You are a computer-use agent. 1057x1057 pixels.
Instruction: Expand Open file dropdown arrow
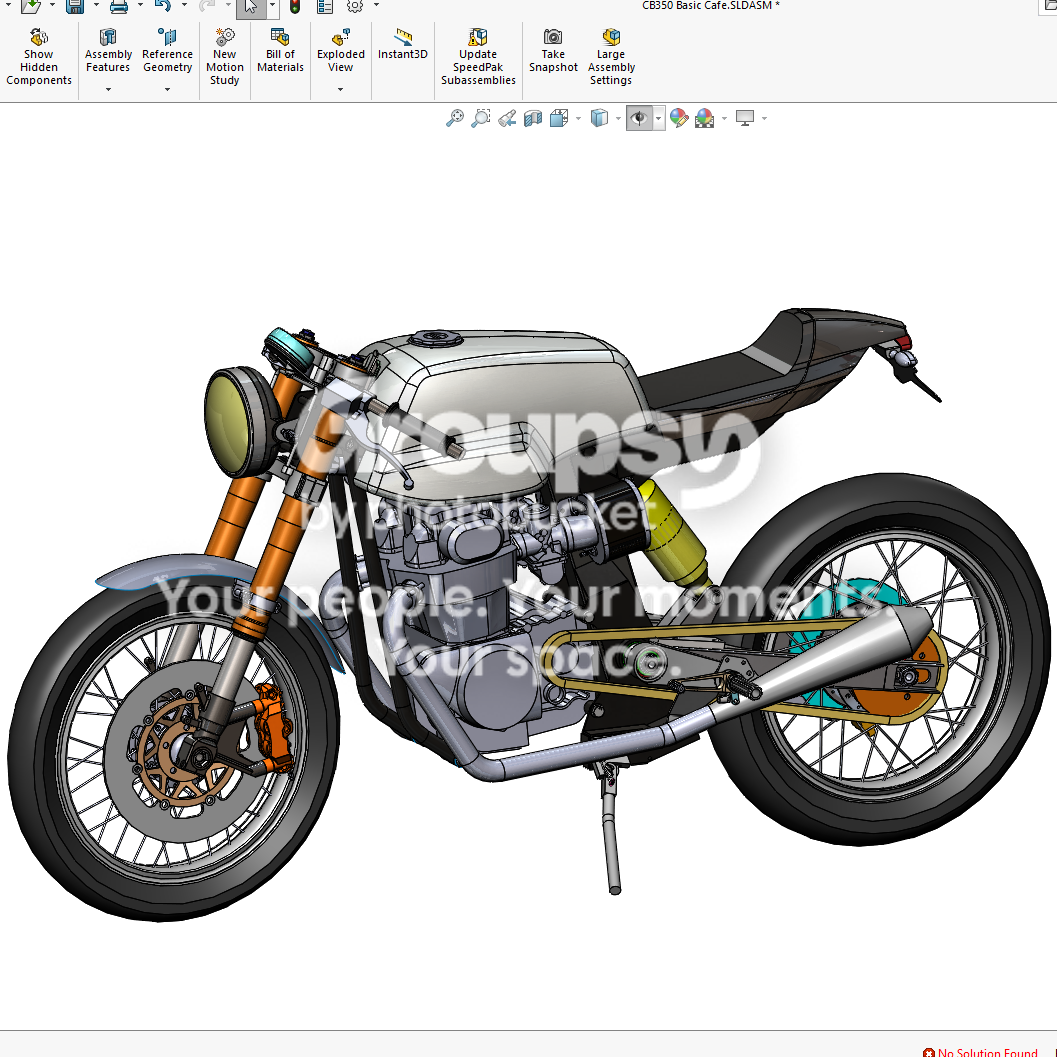coord(53,5)
